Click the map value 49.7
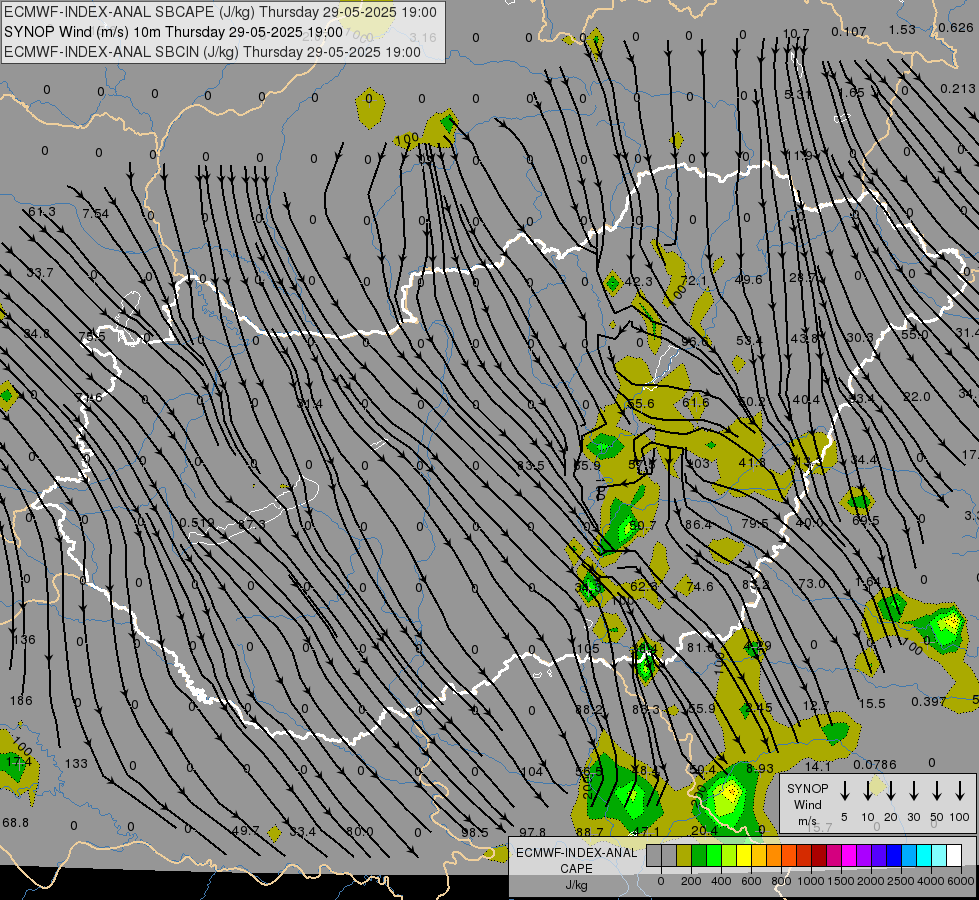Screen dimensions: 979x900 pos(245,831)
